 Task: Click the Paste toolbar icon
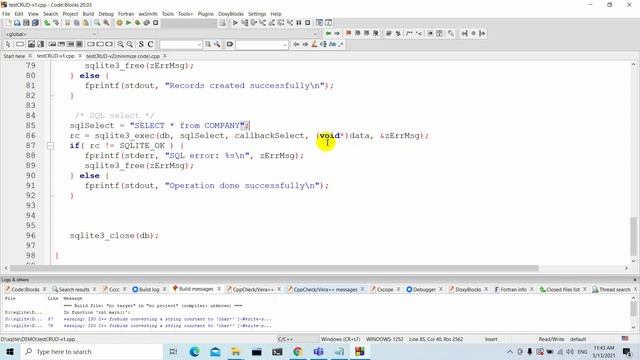click(x=85, y=23)
